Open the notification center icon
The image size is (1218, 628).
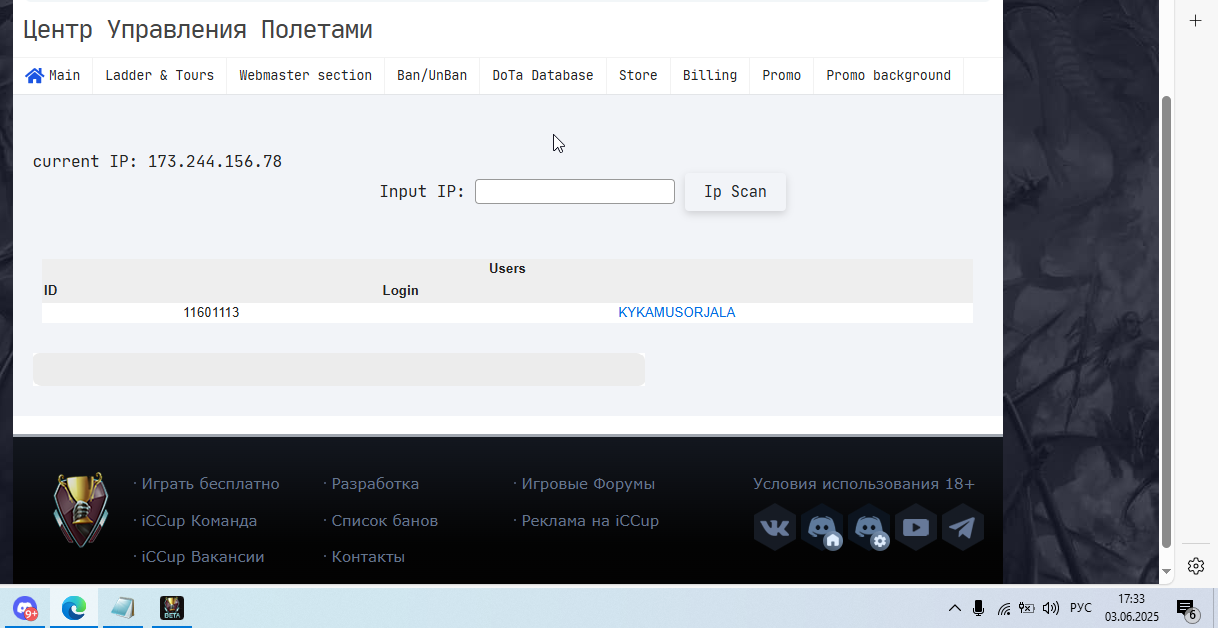click(x=1187, y=608)
